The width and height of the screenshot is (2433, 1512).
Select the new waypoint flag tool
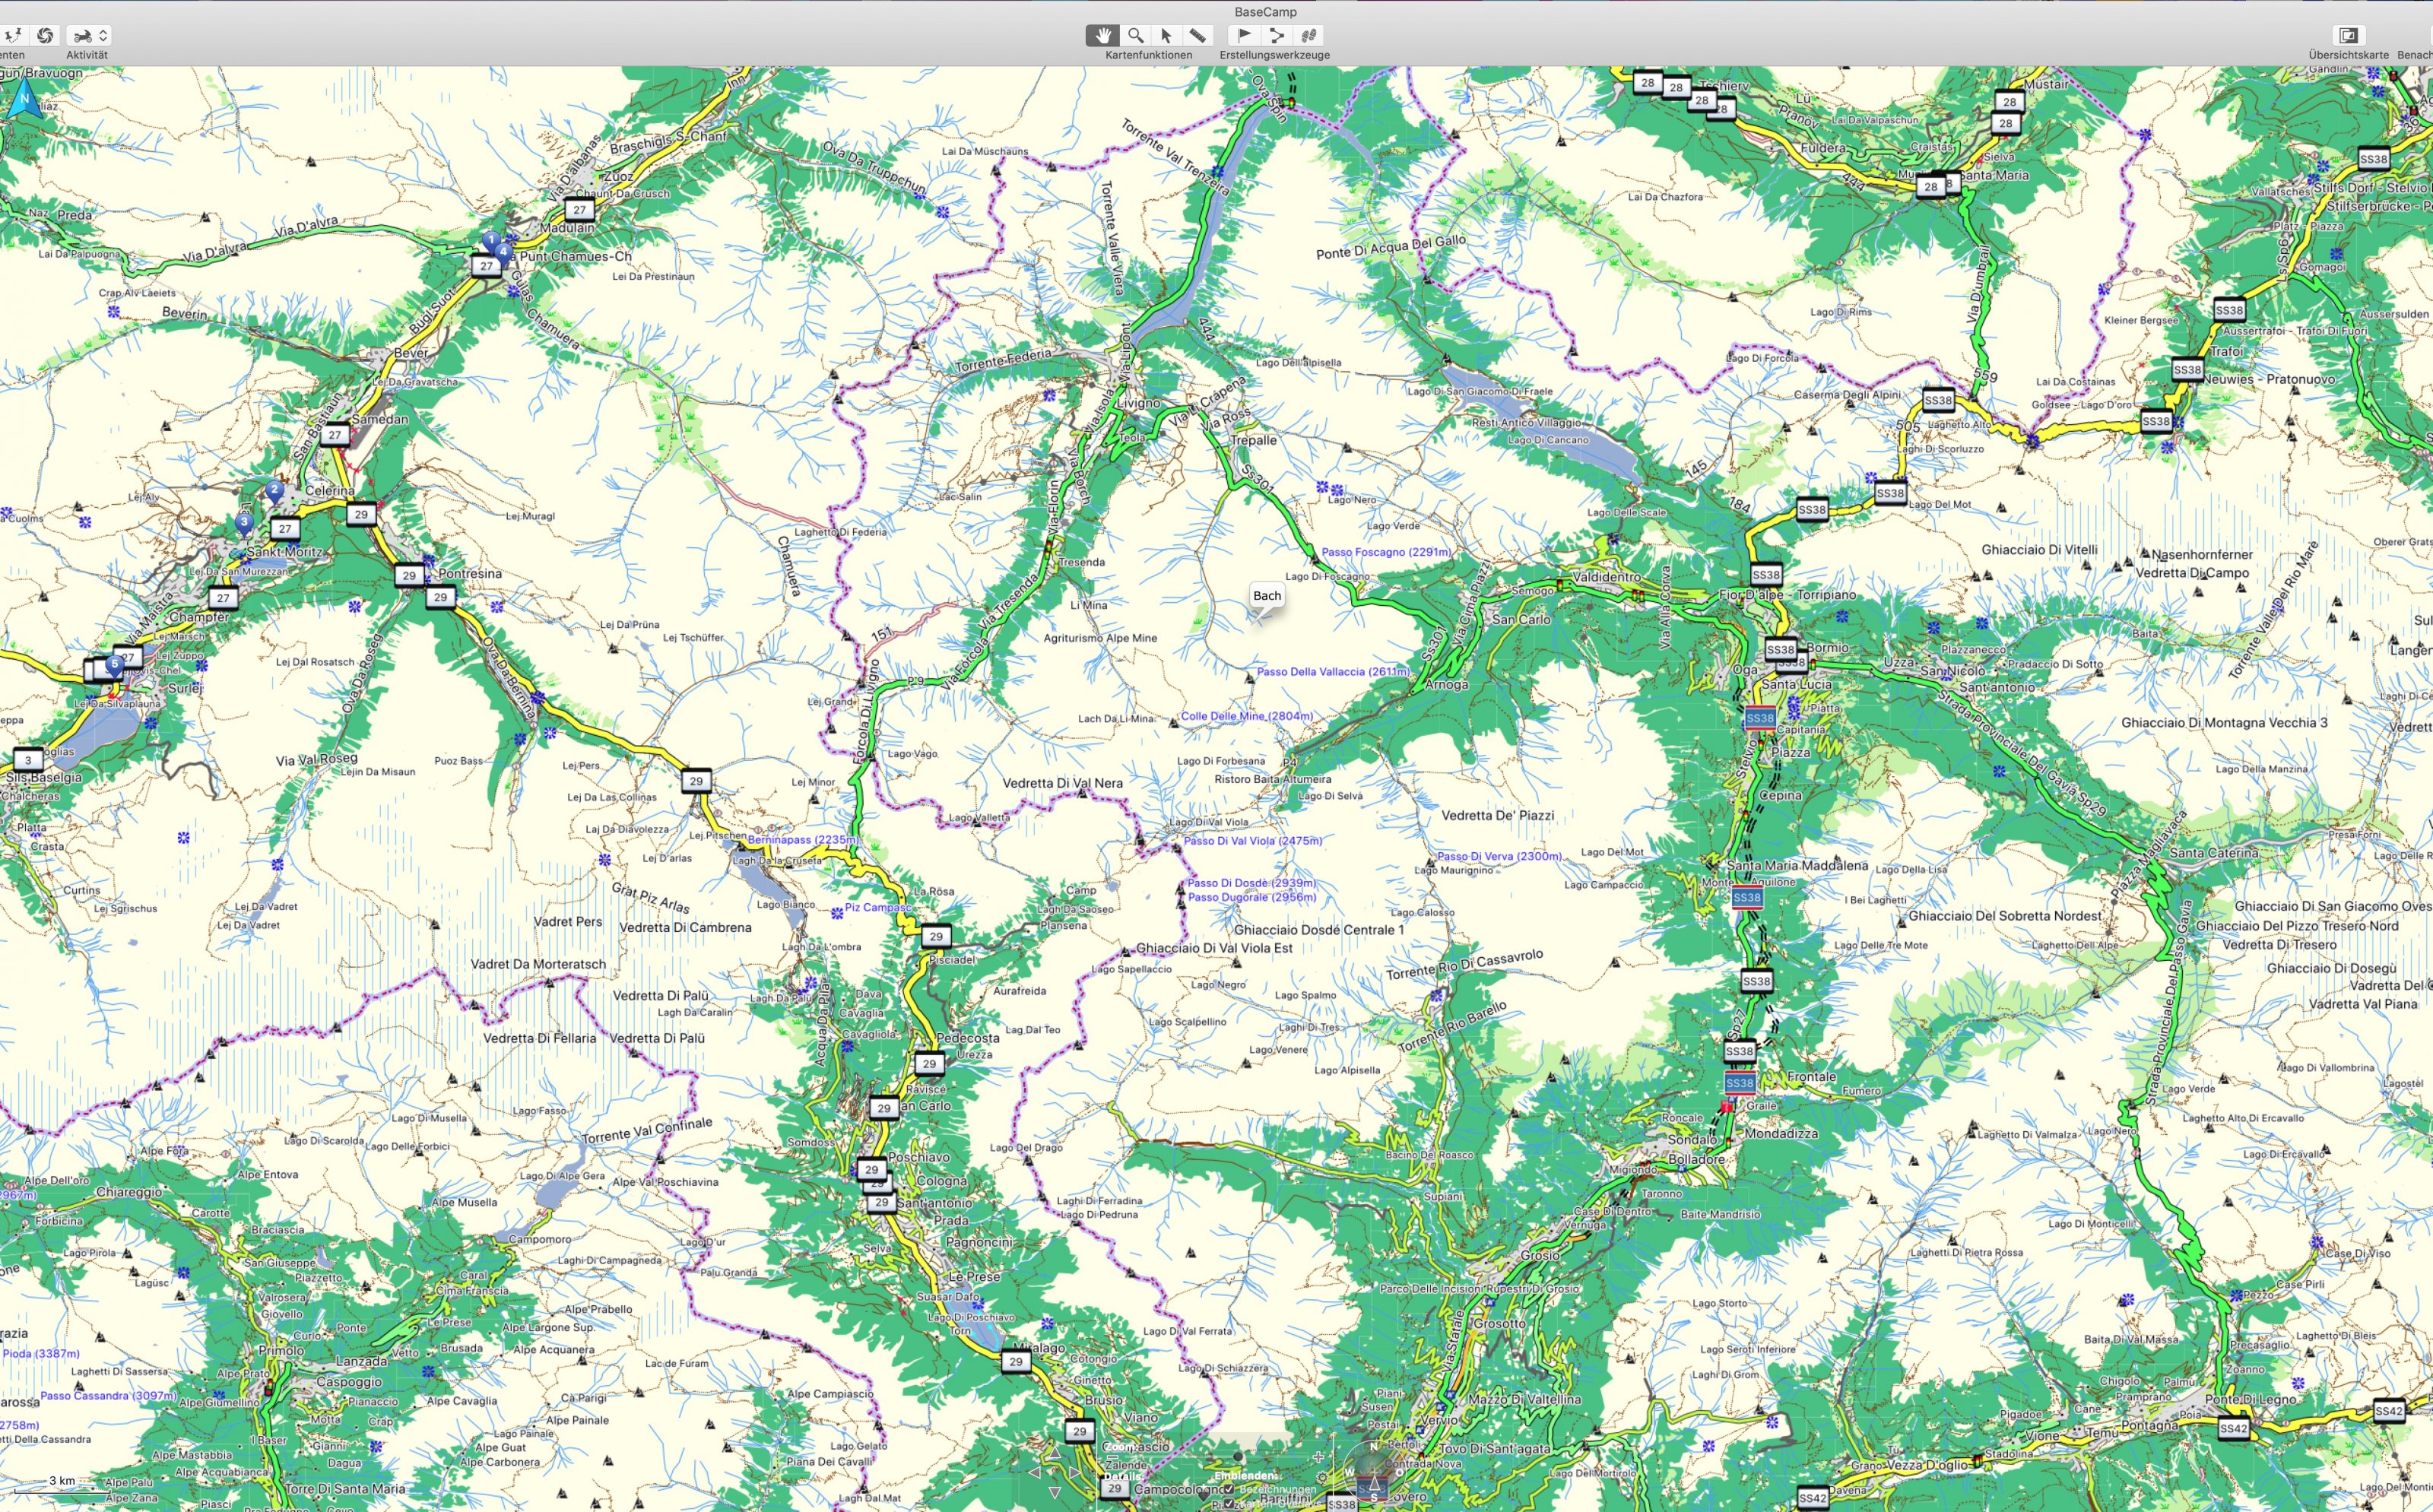pyautogui.click(x=1244, y=35)
